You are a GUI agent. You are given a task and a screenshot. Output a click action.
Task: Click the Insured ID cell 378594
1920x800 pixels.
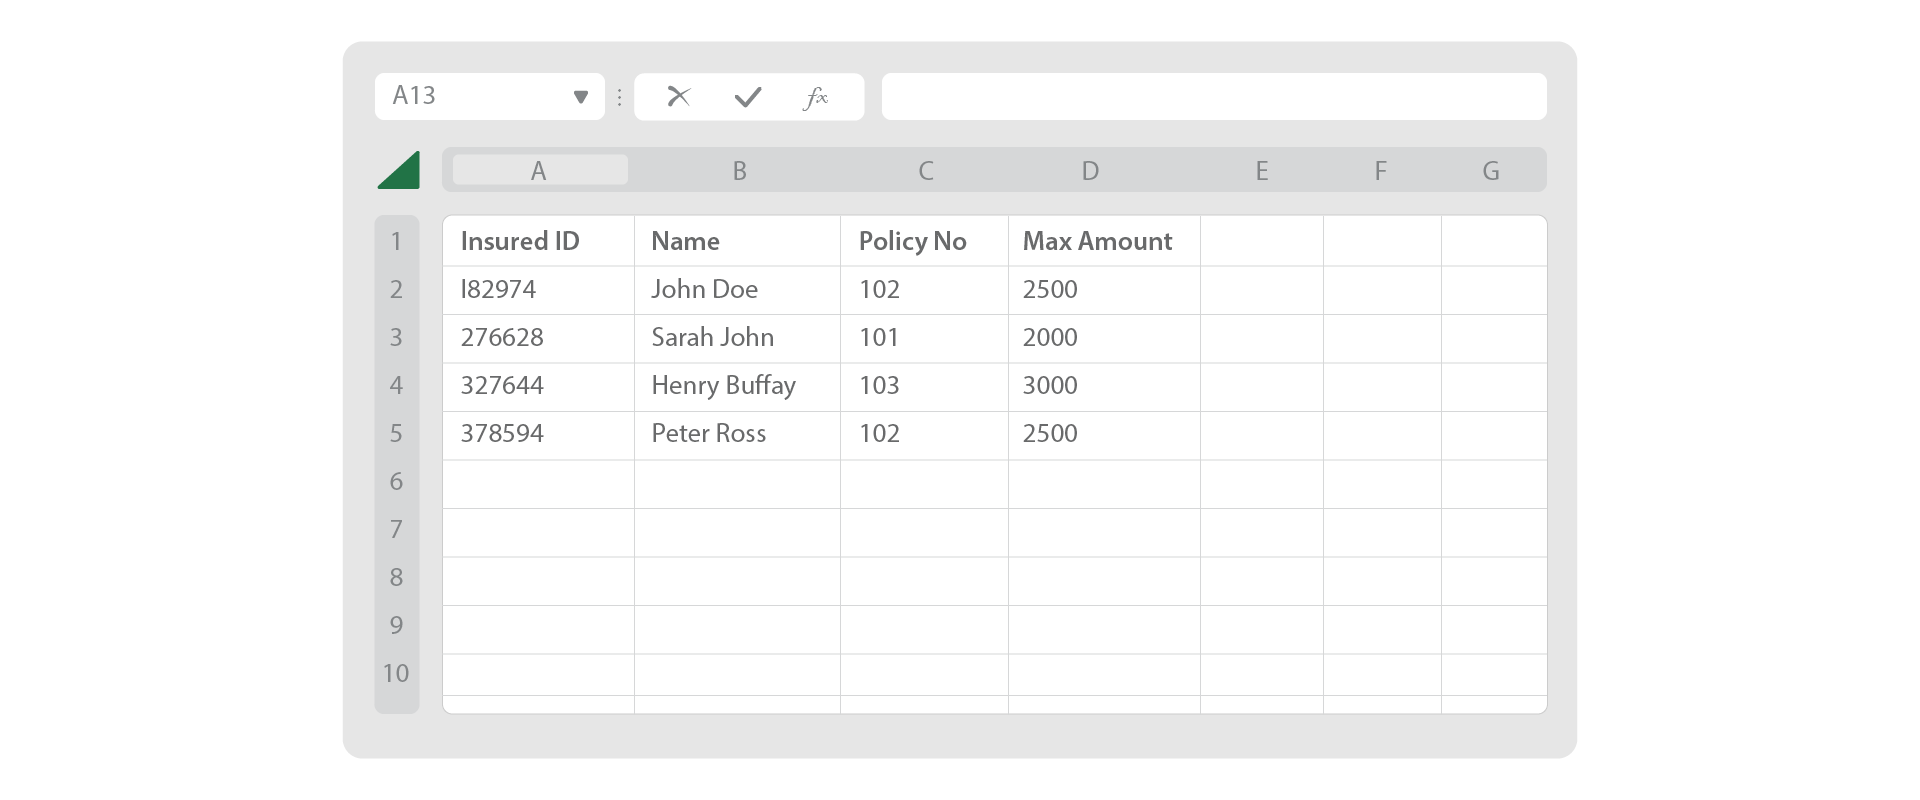tap(538, 434)
